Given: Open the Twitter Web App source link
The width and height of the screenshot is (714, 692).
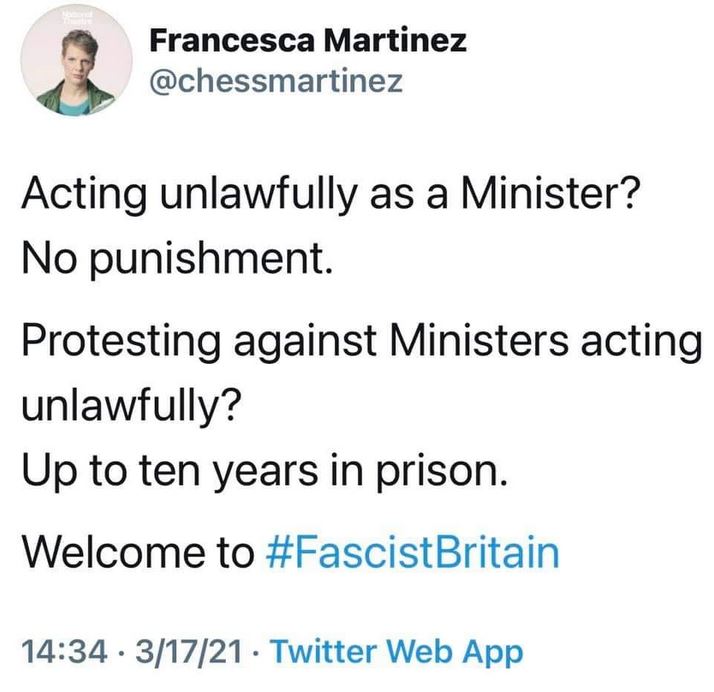Looking at the screenshot, I should (x=398, y=653).
